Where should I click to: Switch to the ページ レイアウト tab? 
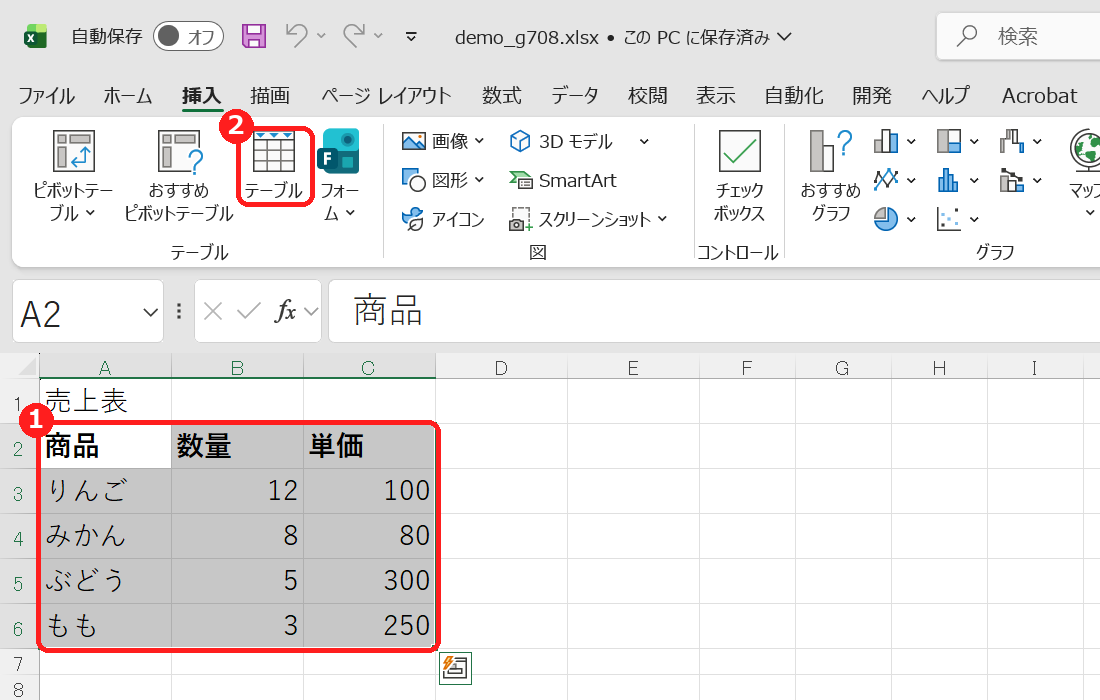point(387,95)
